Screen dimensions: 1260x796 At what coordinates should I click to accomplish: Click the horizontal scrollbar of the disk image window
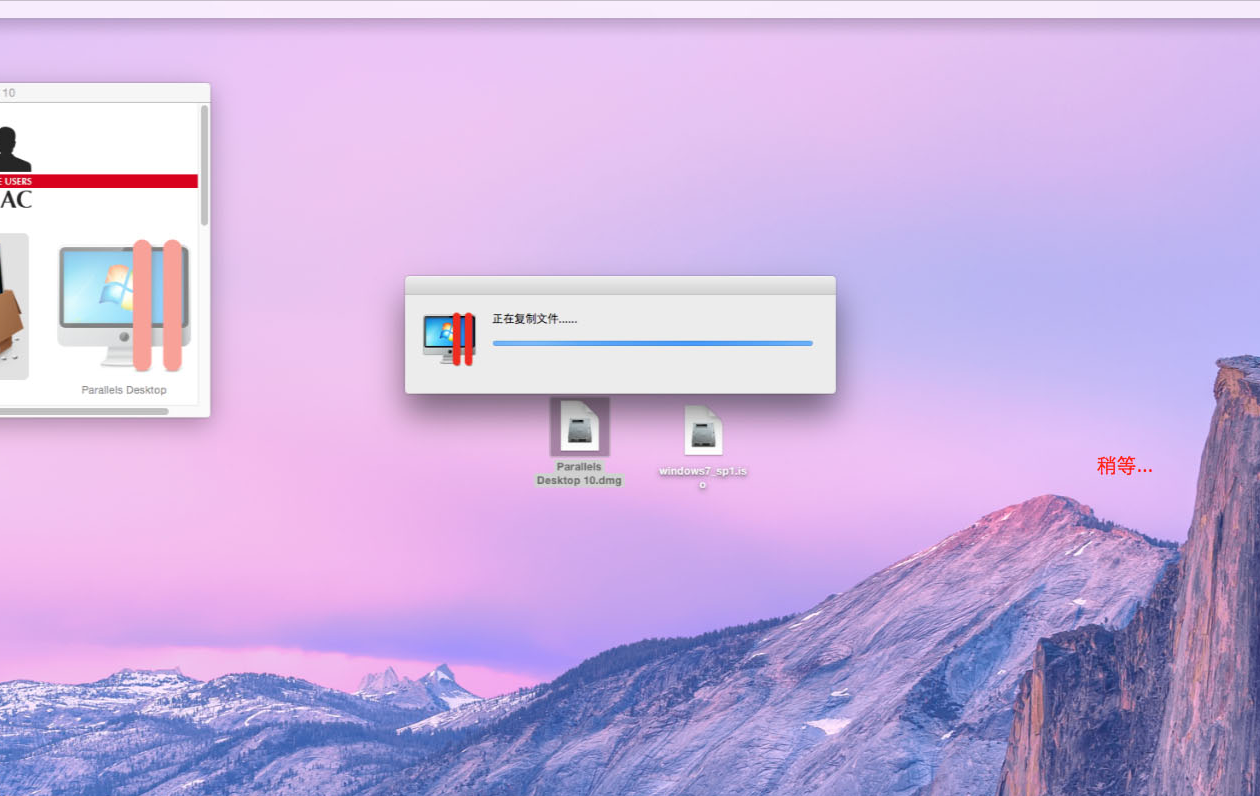point(84,411)
